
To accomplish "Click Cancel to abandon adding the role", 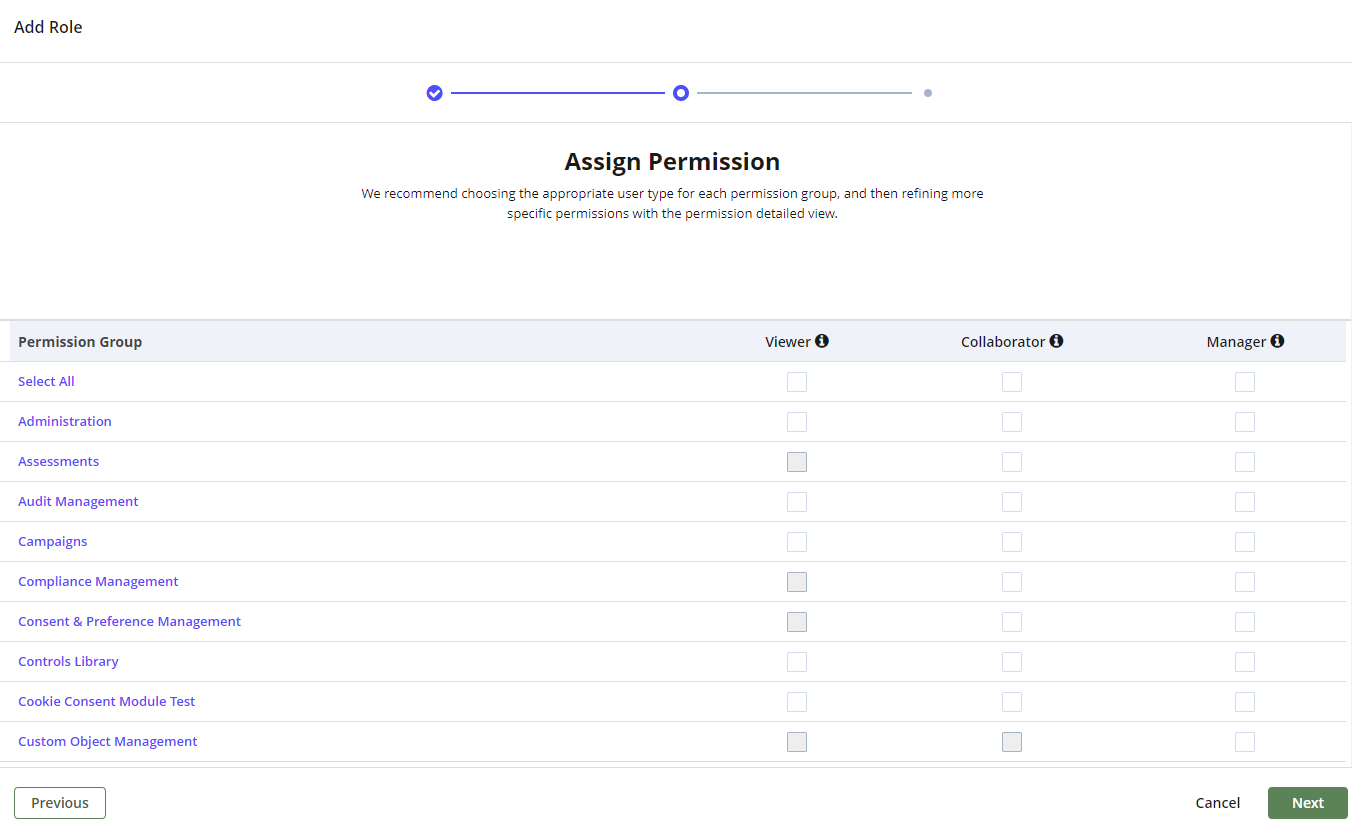I will click(x=1217, y=802).
